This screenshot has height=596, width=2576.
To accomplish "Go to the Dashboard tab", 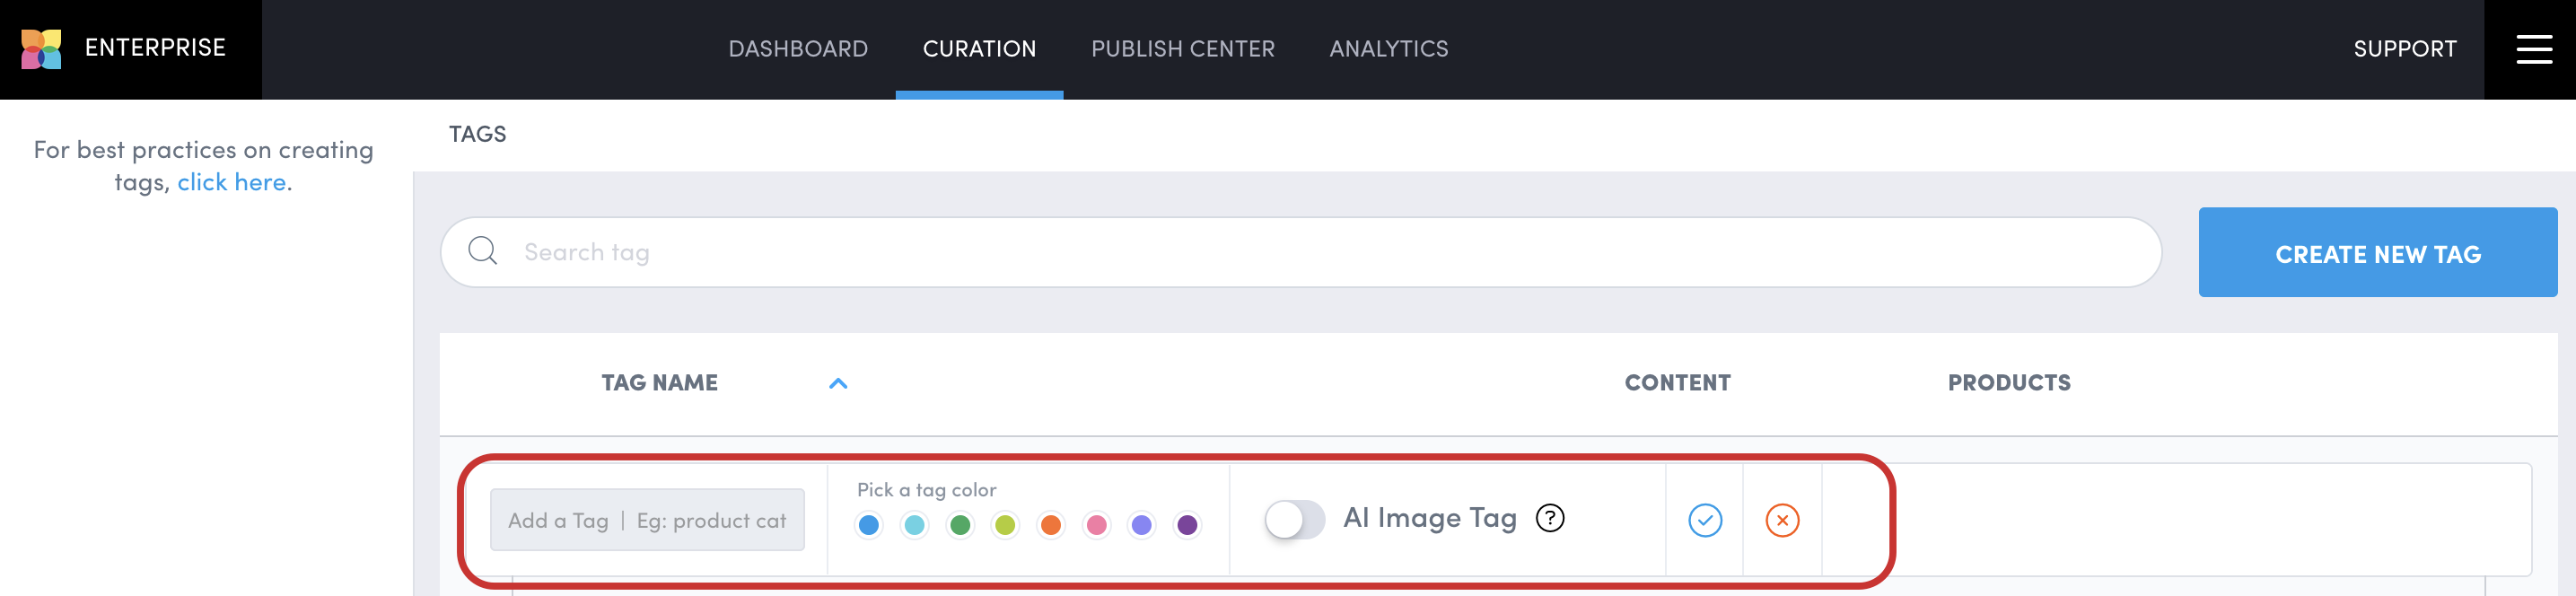I will pyautogui.click(x=798, y=49).
